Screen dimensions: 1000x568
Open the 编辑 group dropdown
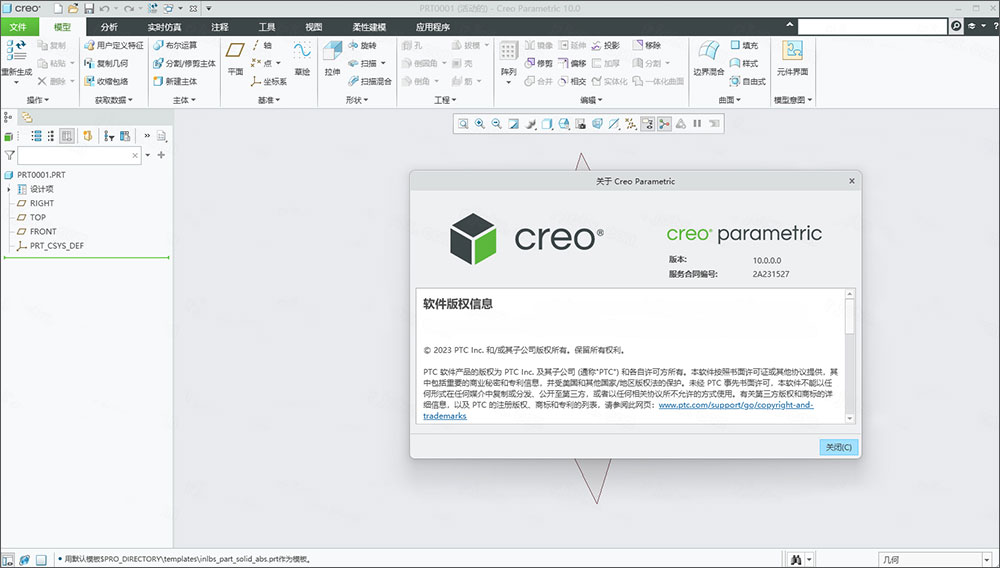click(591, 100)
